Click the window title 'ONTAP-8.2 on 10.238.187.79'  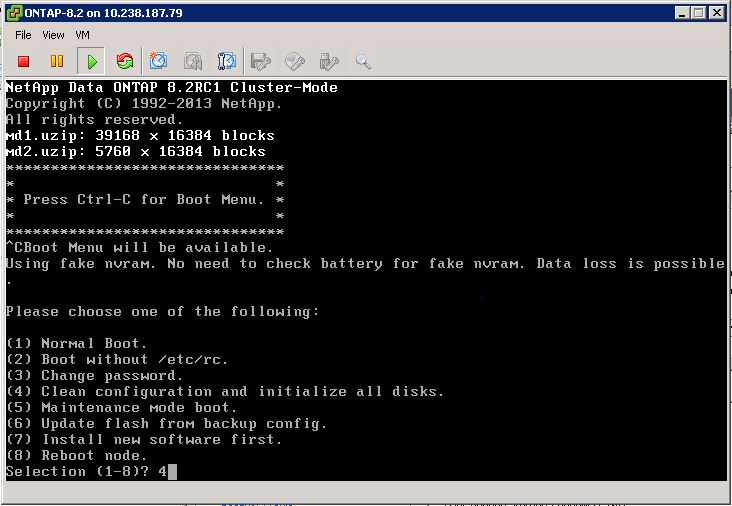[103, 13]
